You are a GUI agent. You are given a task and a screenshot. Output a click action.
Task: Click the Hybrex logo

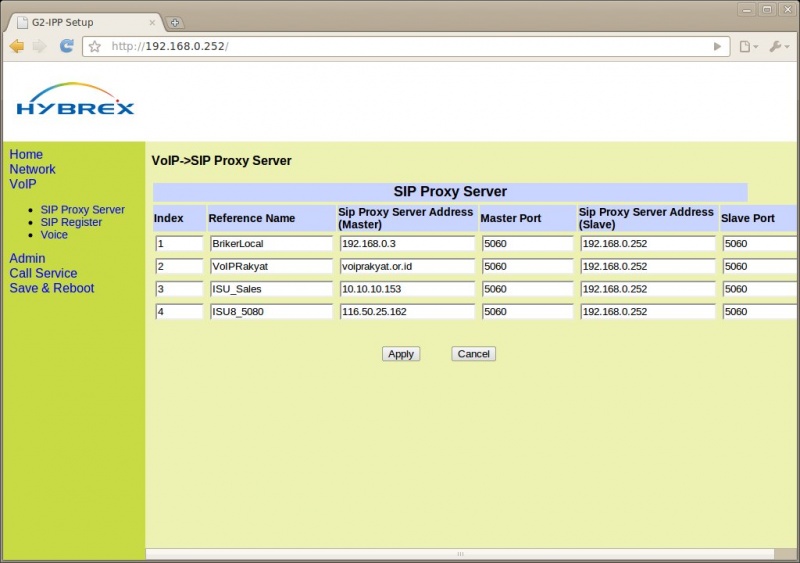(75, 99)
